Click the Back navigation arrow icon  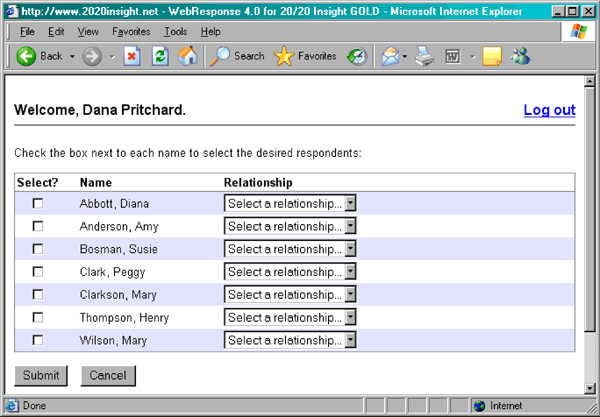pyautogui.click(x=27, y=56)
